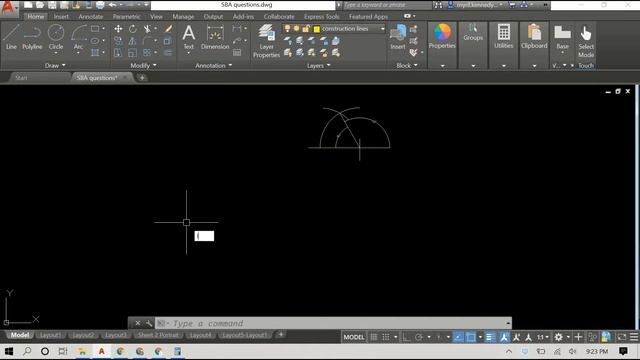Click the Insert block icon
The width and height of the screenshot is (640, 360).
click(398, 37)
